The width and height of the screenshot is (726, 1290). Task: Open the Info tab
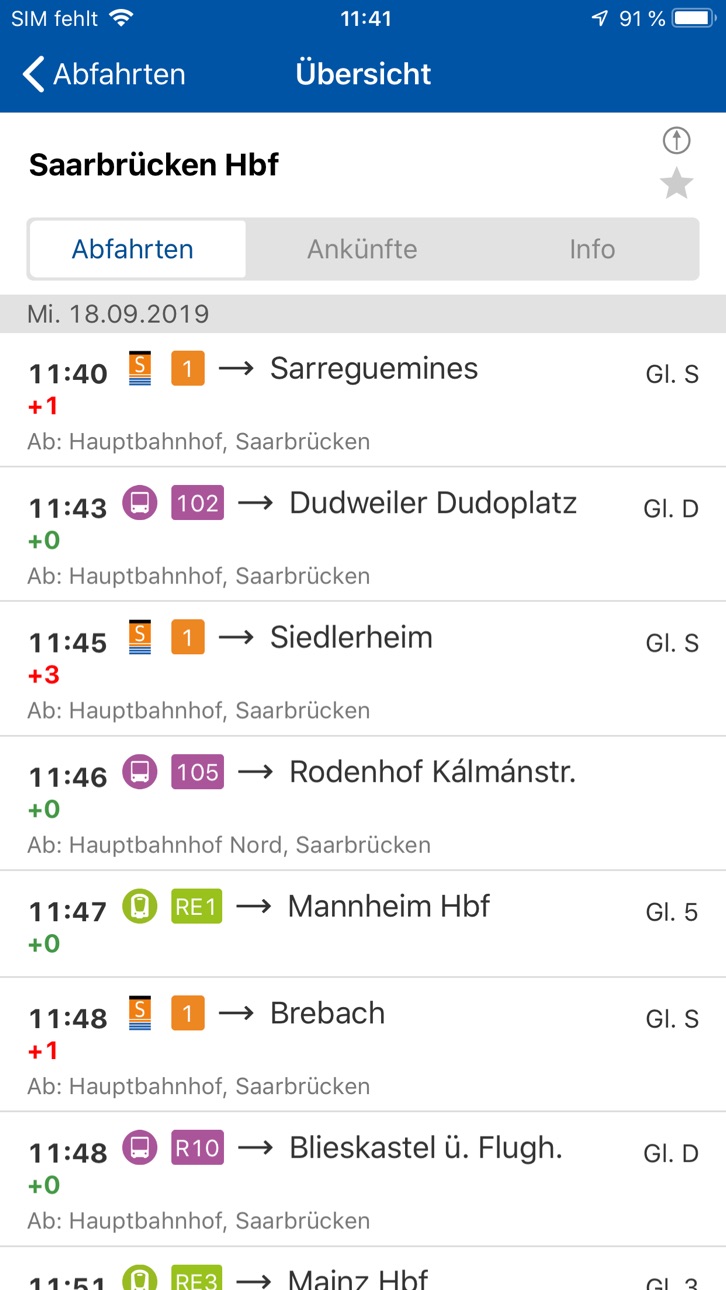tap(592, 249)
